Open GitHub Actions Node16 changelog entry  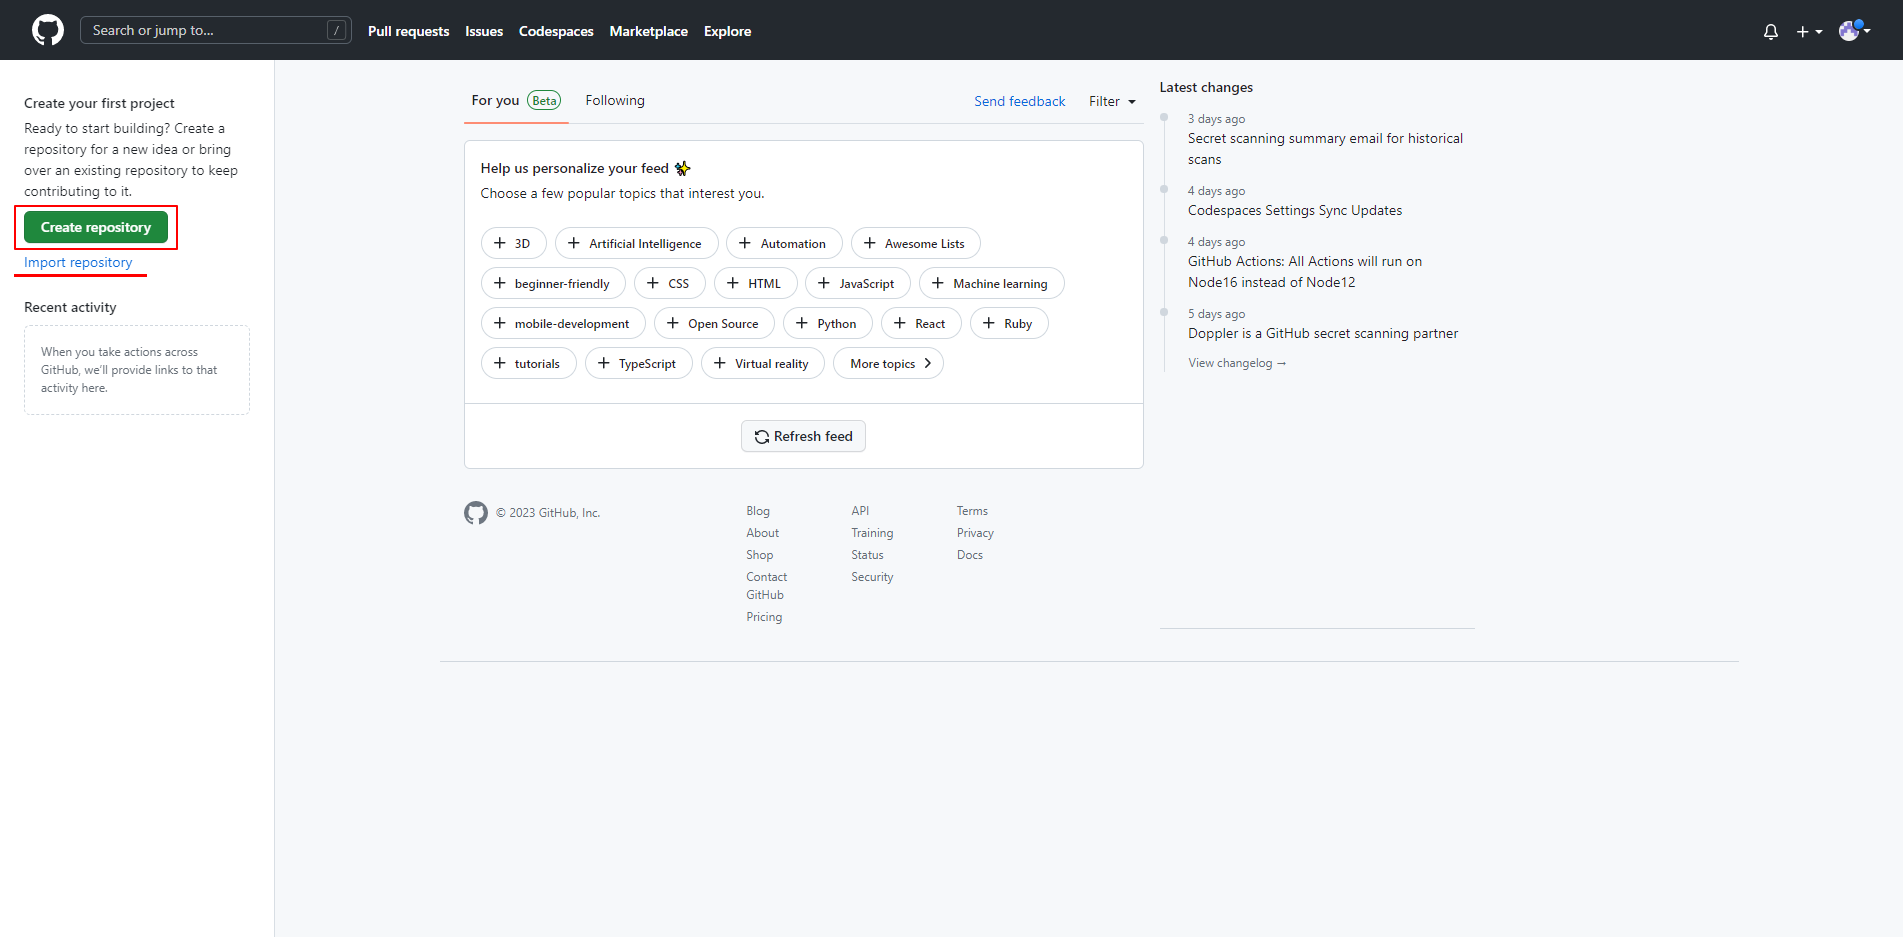tap(1305, 272)
